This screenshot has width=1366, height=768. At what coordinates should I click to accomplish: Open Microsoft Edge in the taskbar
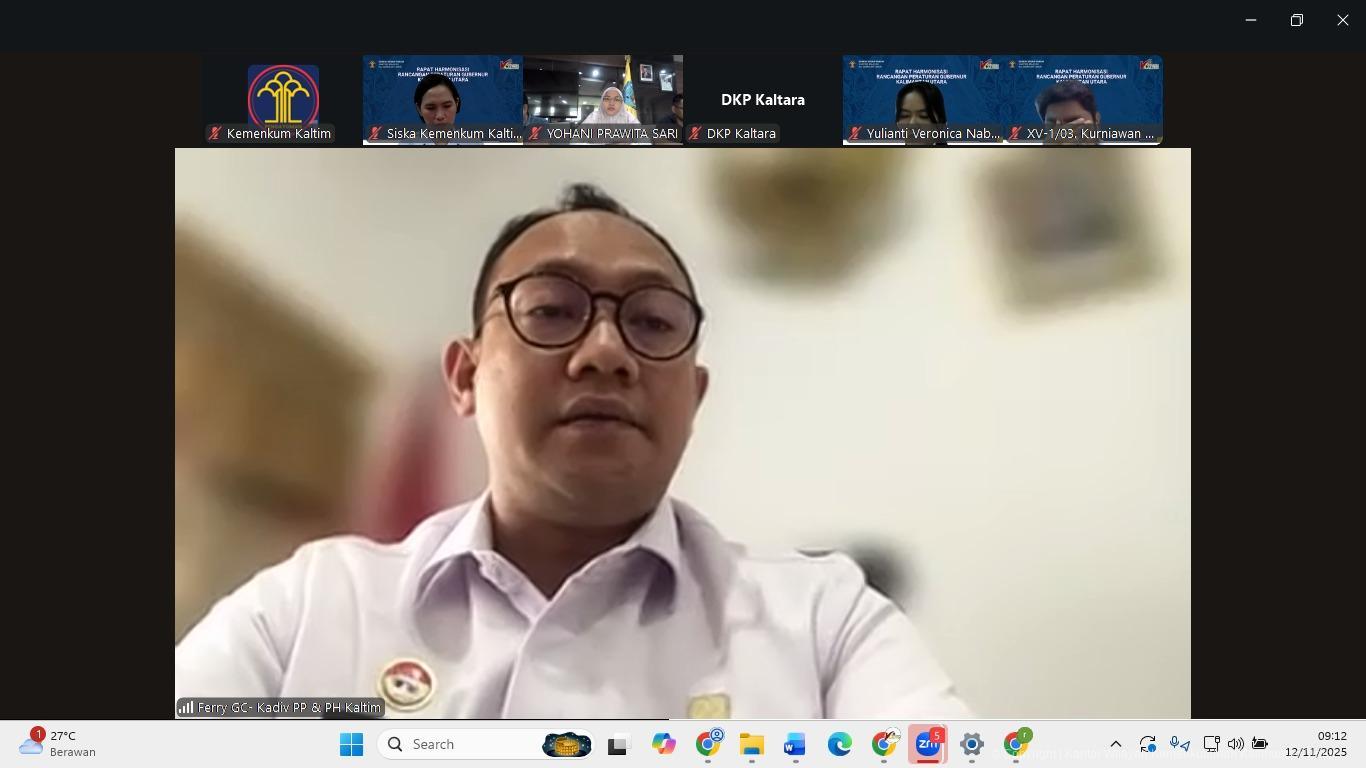(x=839, y=744)
